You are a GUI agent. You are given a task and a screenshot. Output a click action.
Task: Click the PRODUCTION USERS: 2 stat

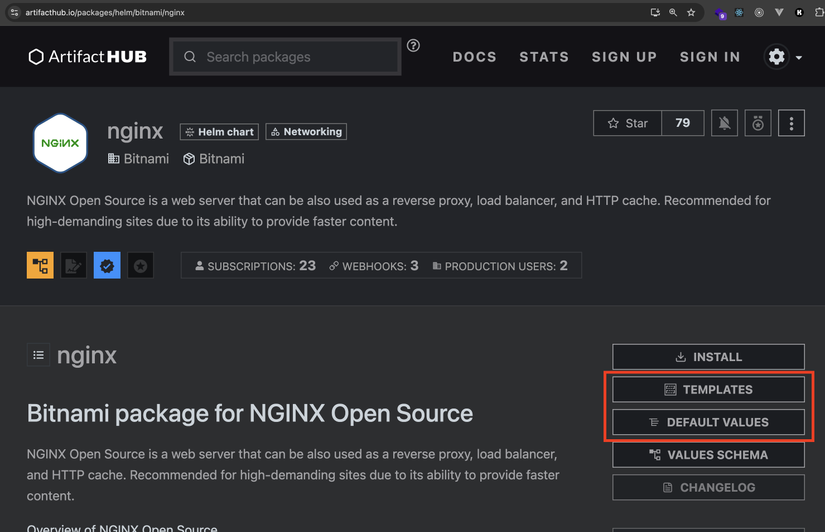pos(500,266)
